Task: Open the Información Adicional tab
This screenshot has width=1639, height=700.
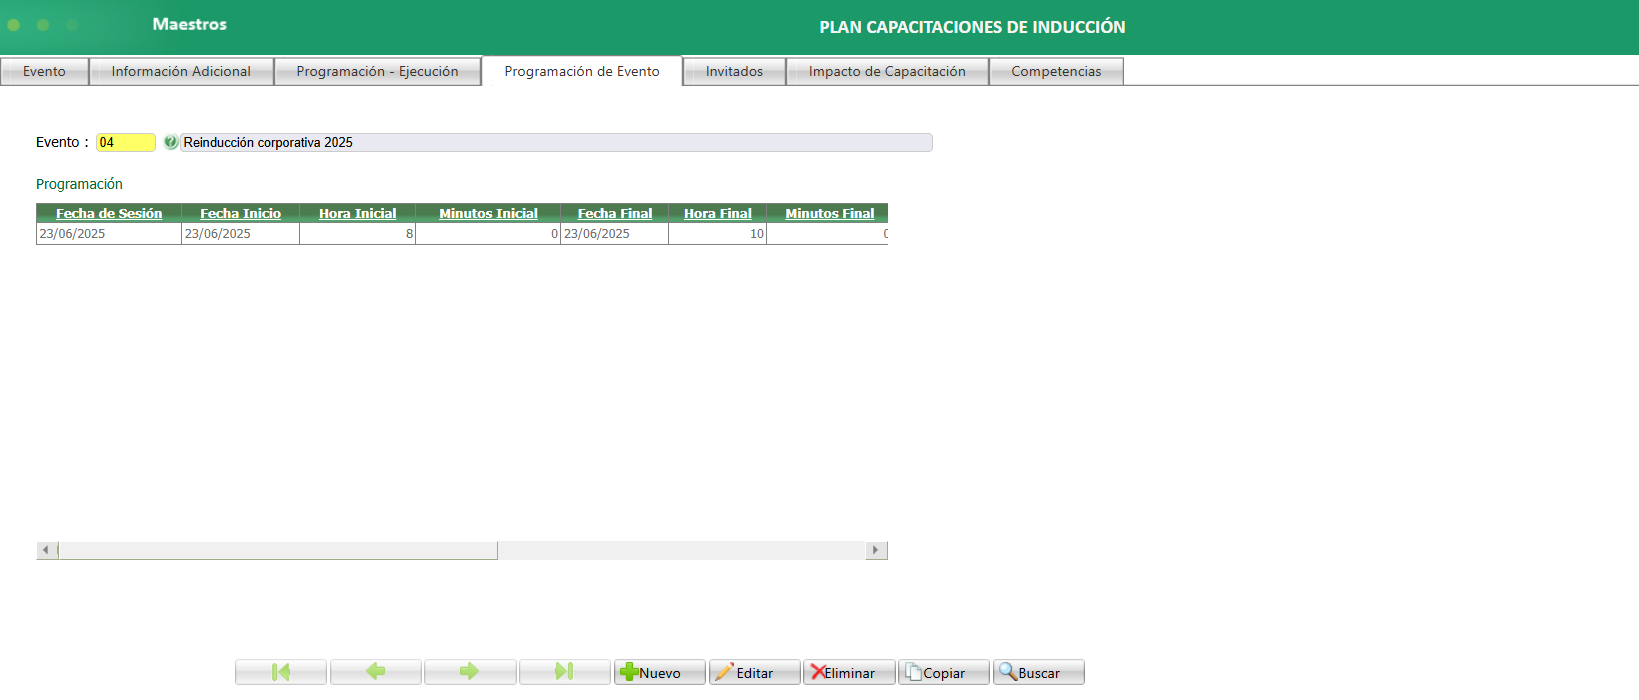Action: tap(181, 71)
